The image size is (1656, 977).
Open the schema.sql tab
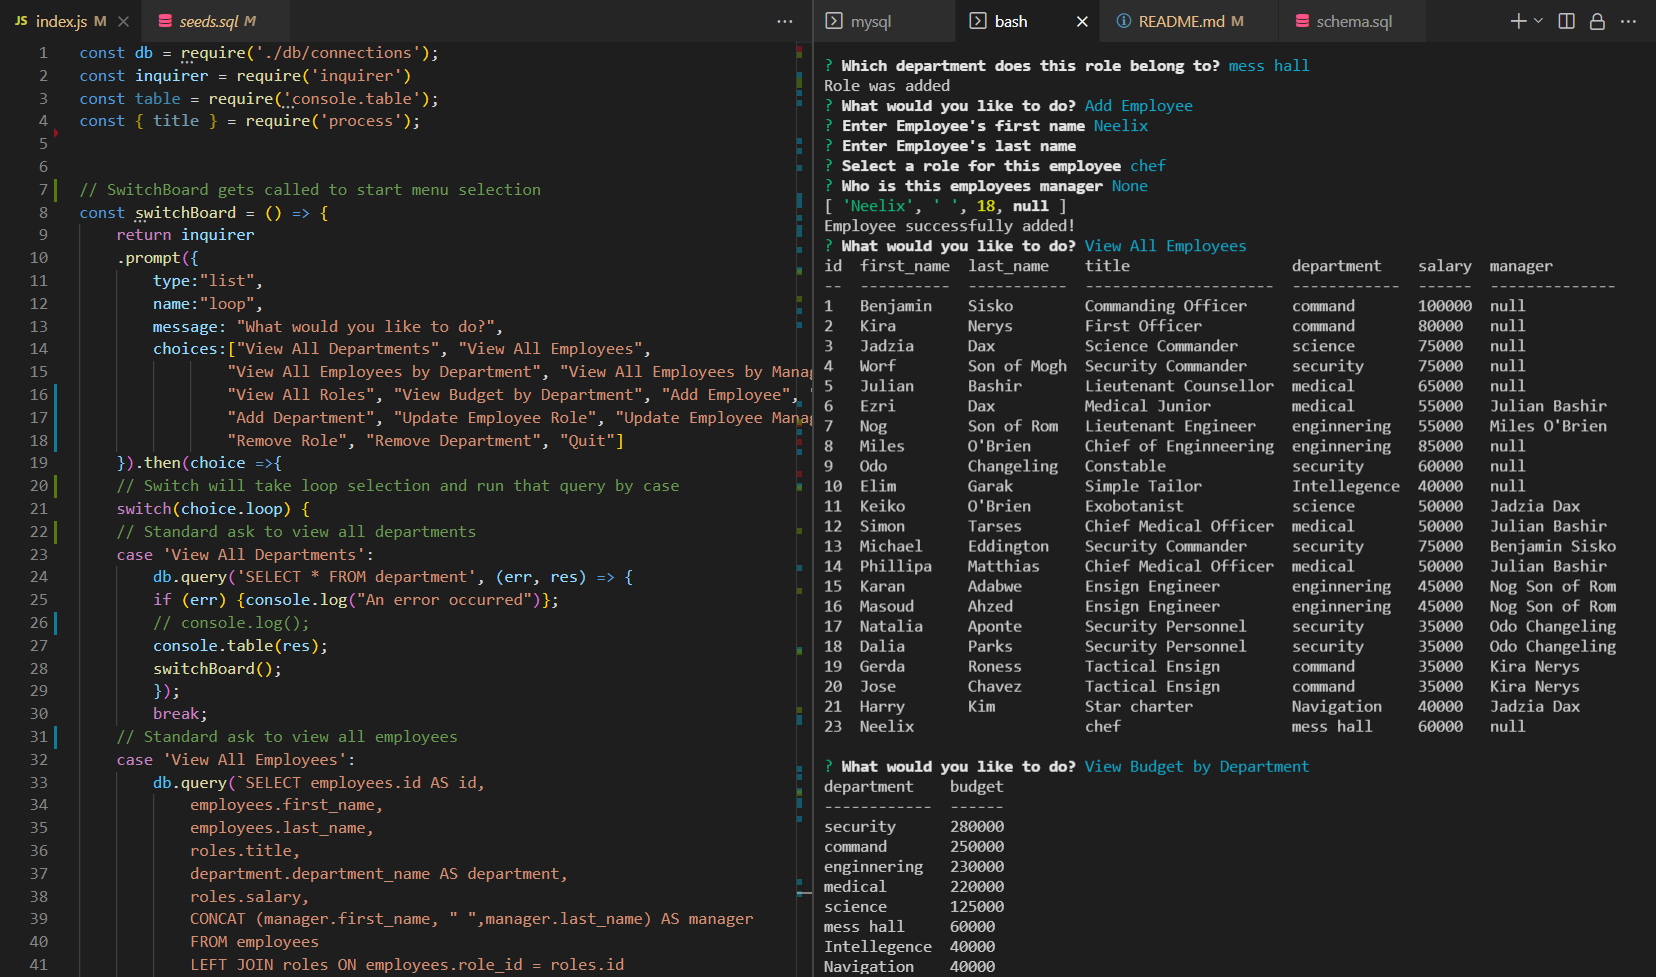click(1352, 21)
